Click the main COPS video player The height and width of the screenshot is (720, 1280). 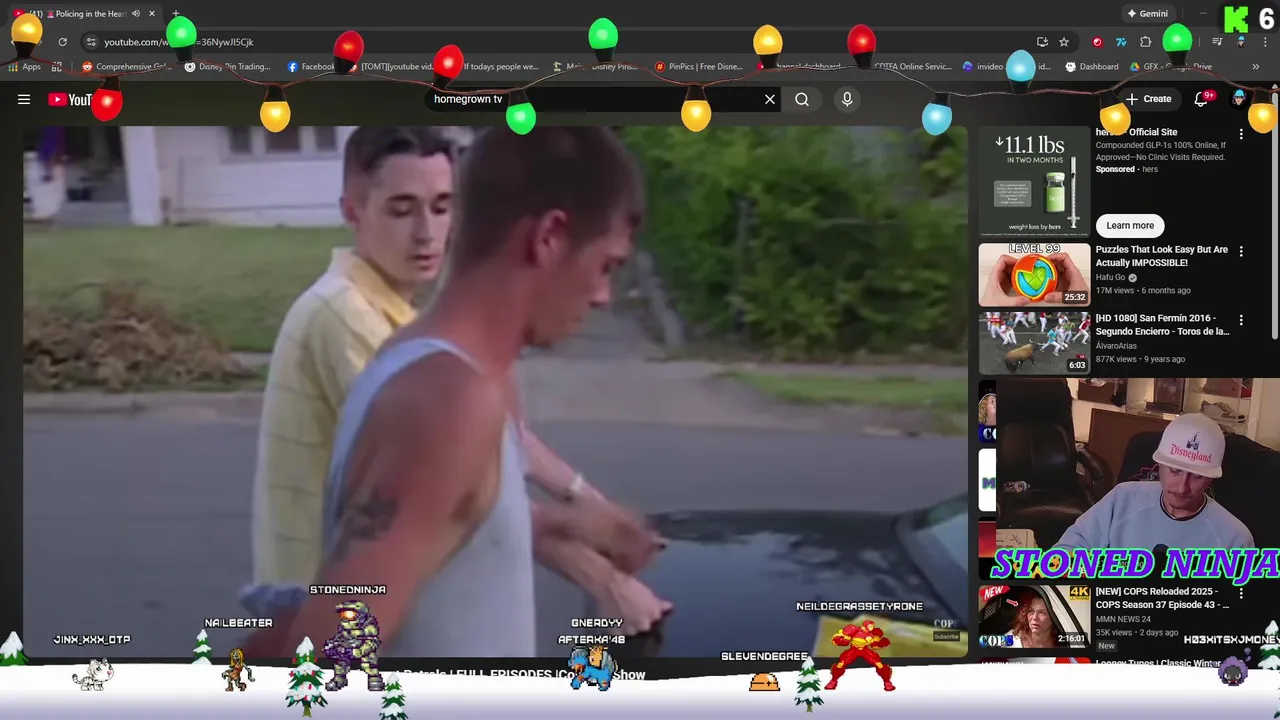pyautogui.click(x=495, y=390)
